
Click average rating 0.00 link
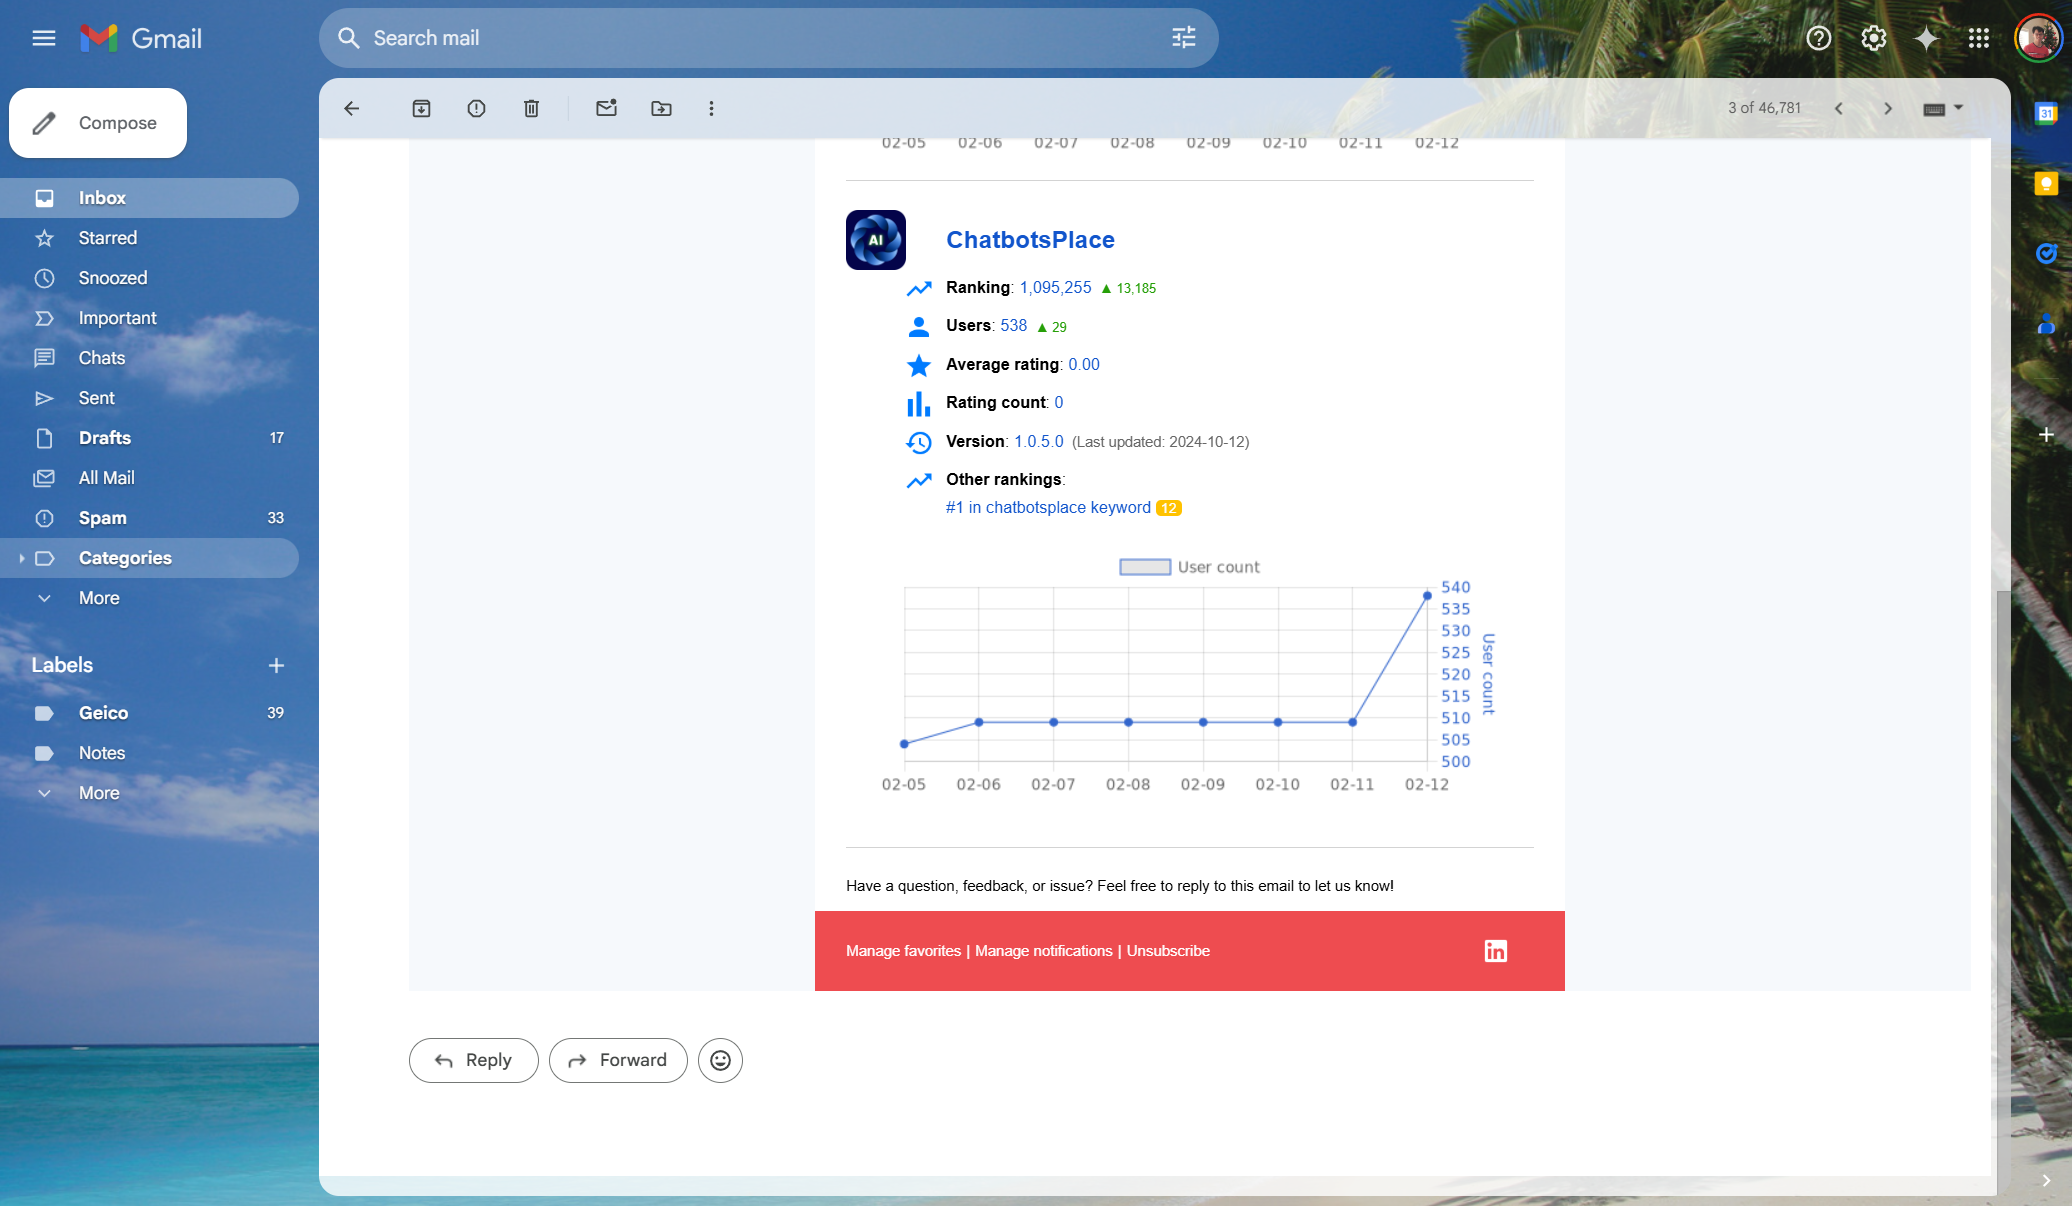[x=1084, y=365]
